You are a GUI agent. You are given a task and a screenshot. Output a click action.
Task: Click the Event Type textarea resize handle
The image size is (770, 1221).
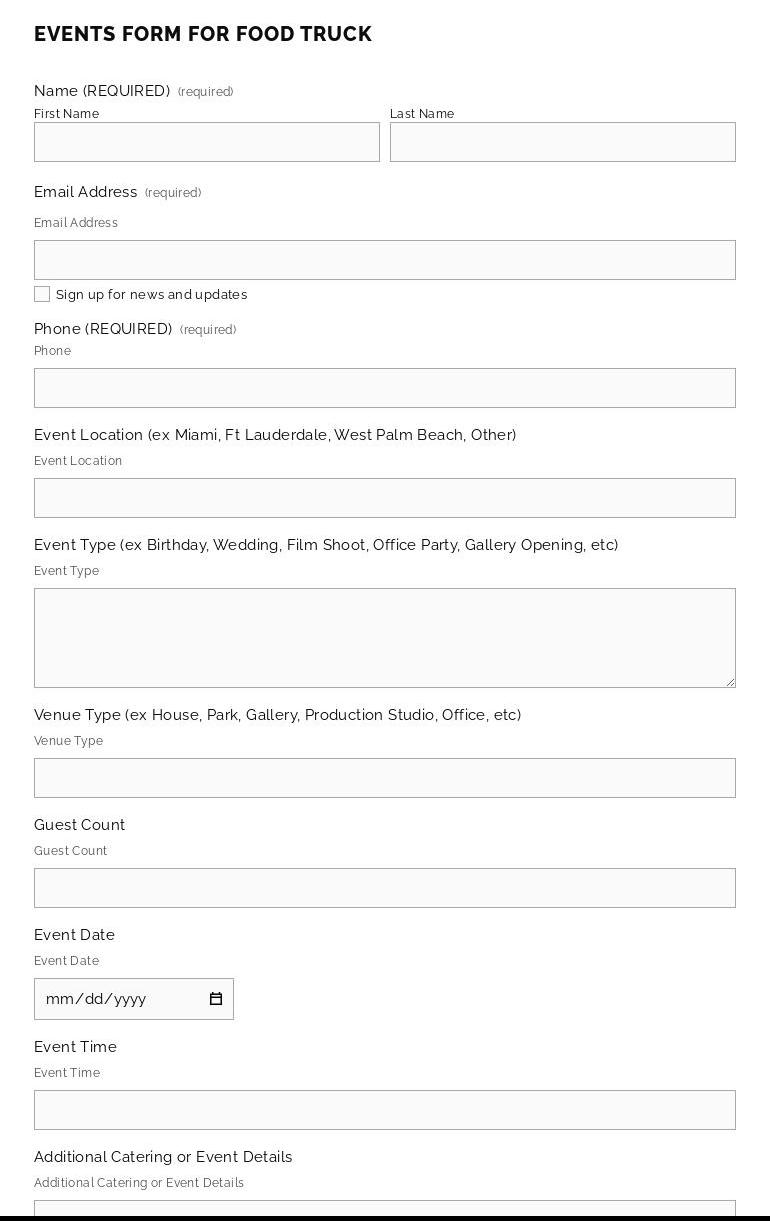(730, 682)
